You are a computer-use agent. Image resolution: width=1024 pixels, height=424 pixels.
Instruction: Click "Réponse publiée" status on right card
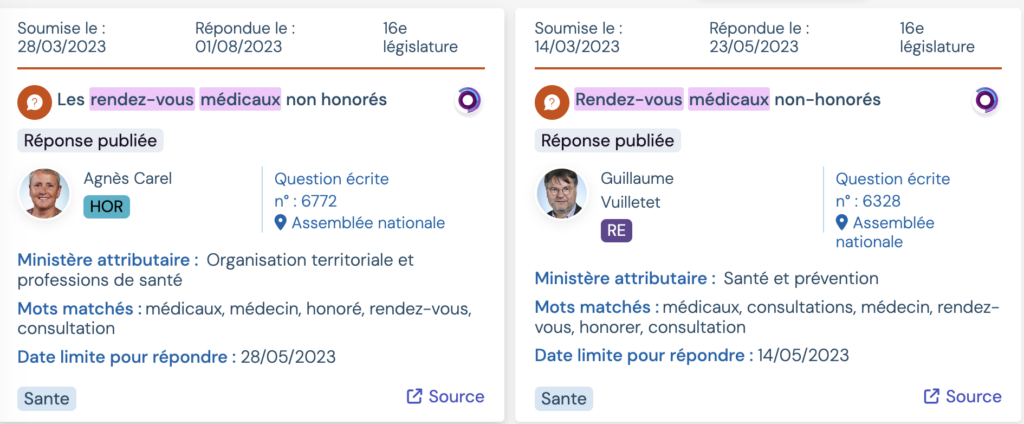coord(607,141)
